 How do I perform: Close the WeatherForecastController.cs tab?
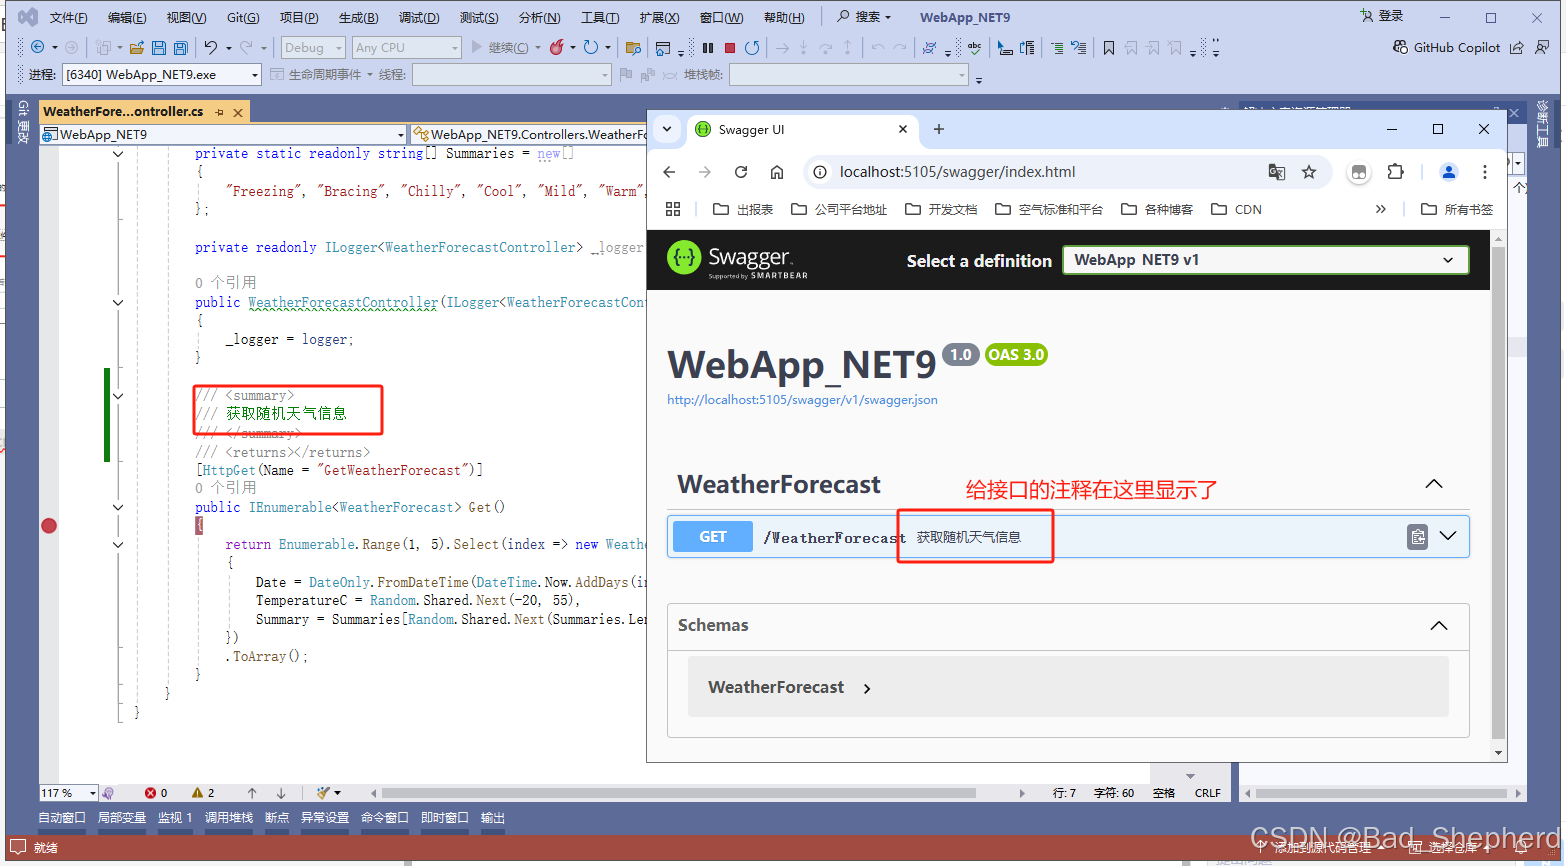tap(238, 112)
